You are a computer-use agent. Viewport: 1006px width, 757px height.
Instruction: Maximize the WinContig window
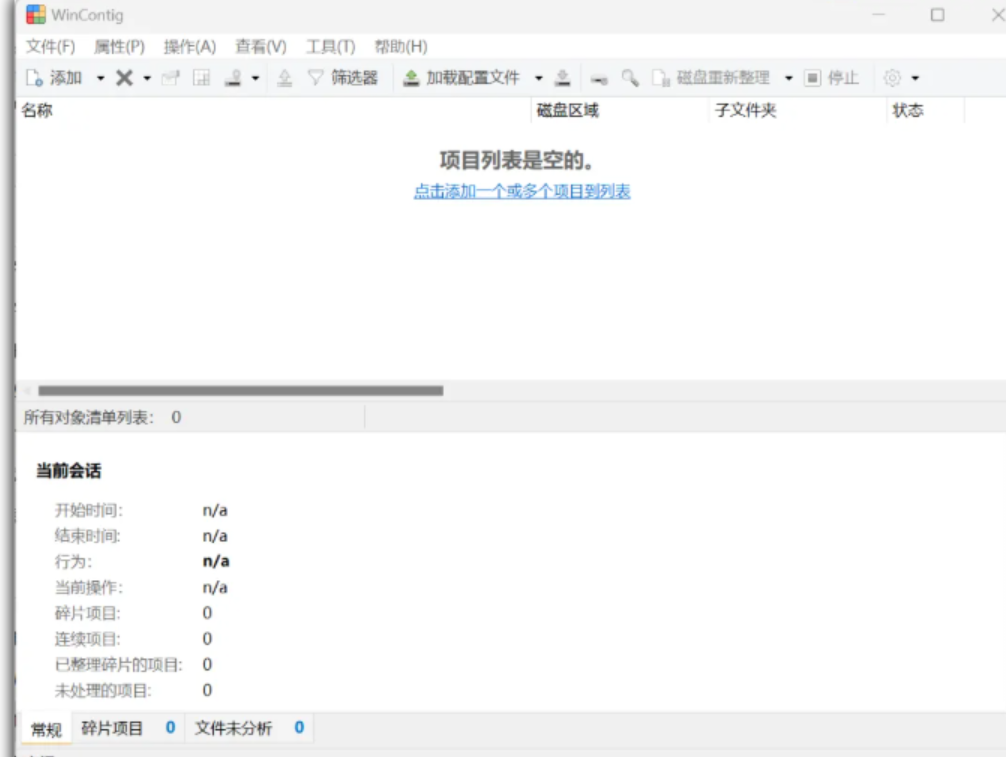click(x=937, y=15)
